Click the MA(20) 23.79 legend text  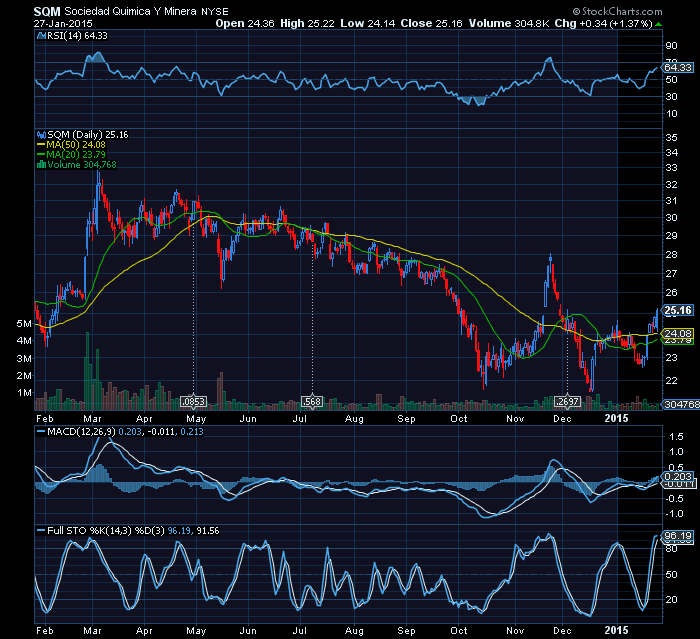pyautogui.click(x=76, y=155)
